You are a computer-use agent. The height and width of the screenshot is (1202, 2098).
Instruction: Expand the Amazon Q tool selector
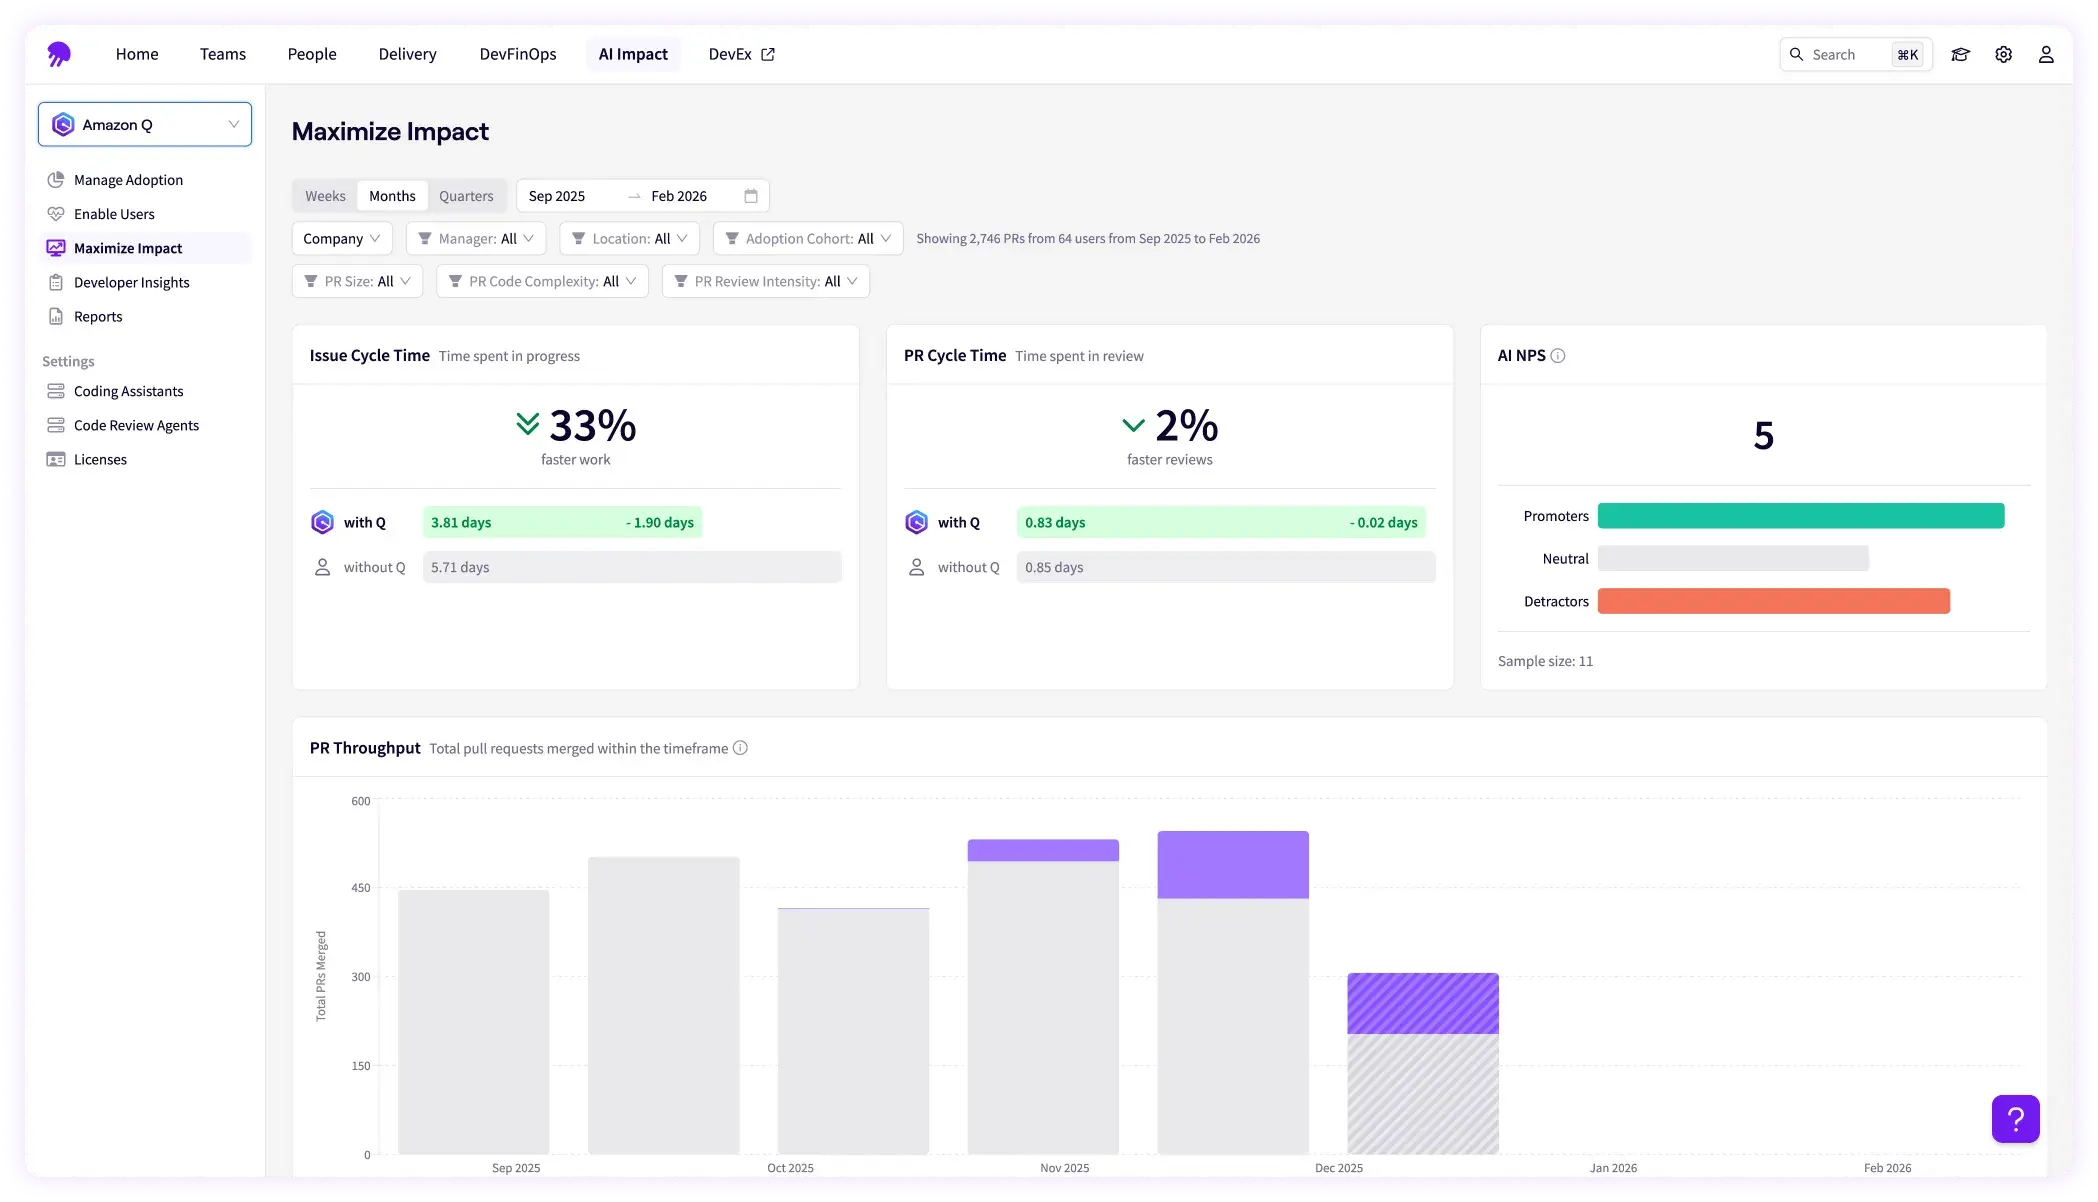[x=145, y=125]
